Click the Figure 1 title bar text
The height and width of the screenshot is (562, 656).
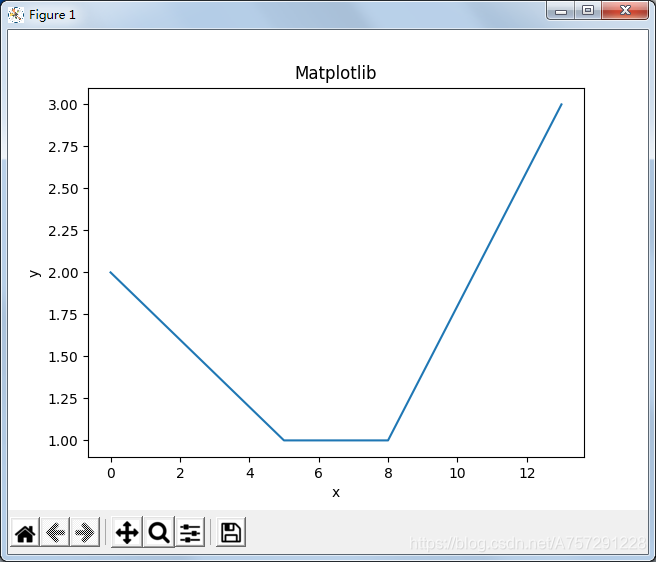(52, 15)
